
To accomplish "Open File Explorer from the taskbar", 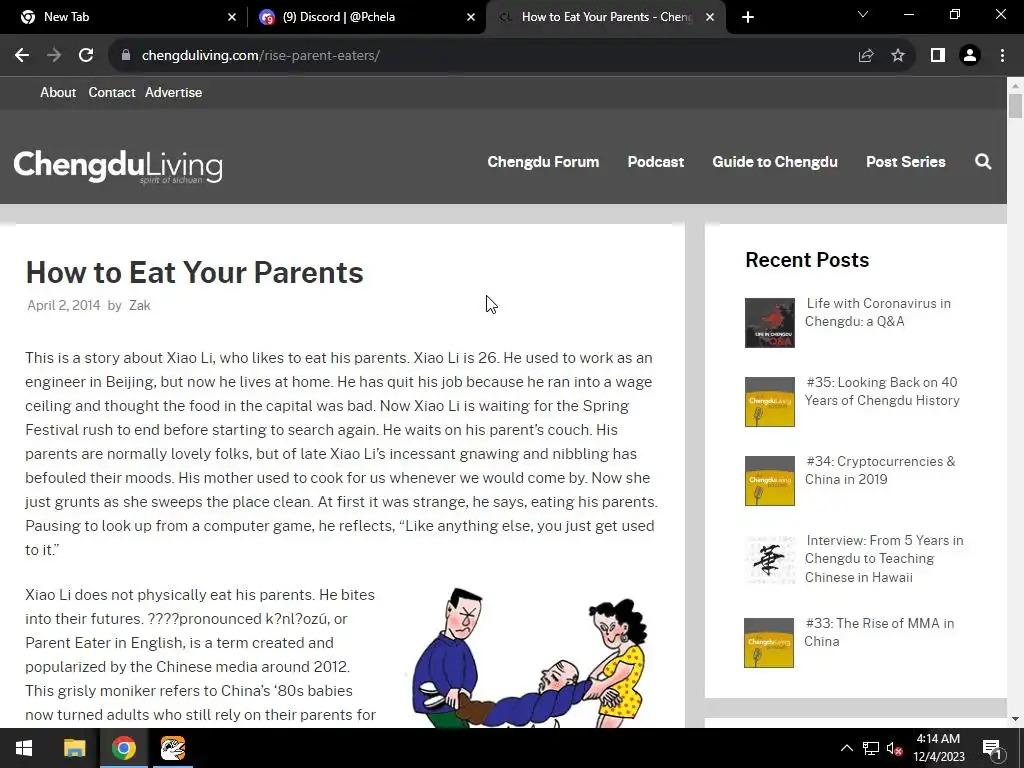I will coord(74,748).
